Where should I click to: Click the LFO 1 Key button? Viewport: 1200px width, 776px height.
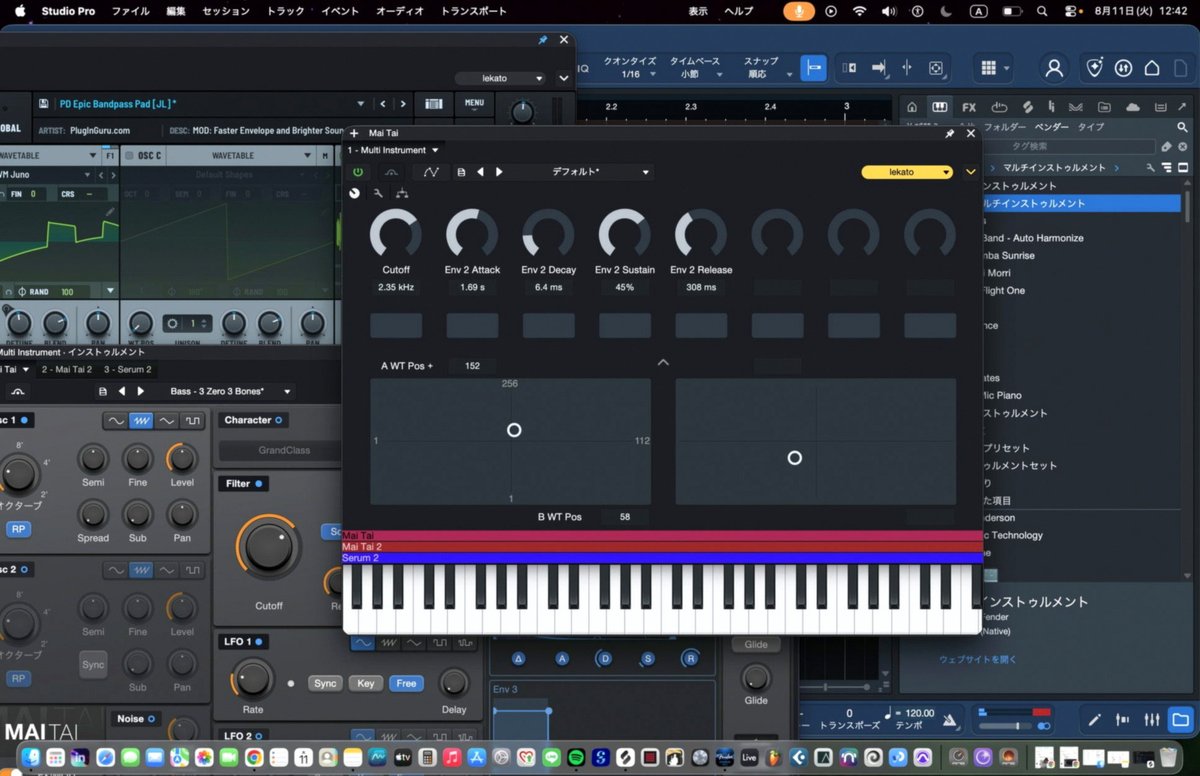[x=365, y=683]
